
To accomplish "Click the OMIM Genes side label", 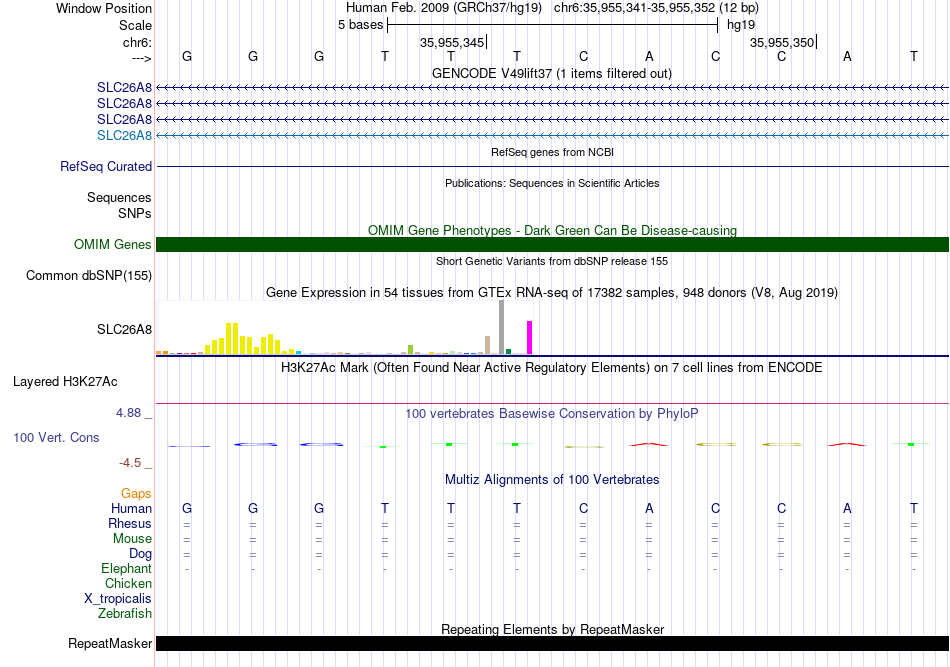I will pos(113,244).
